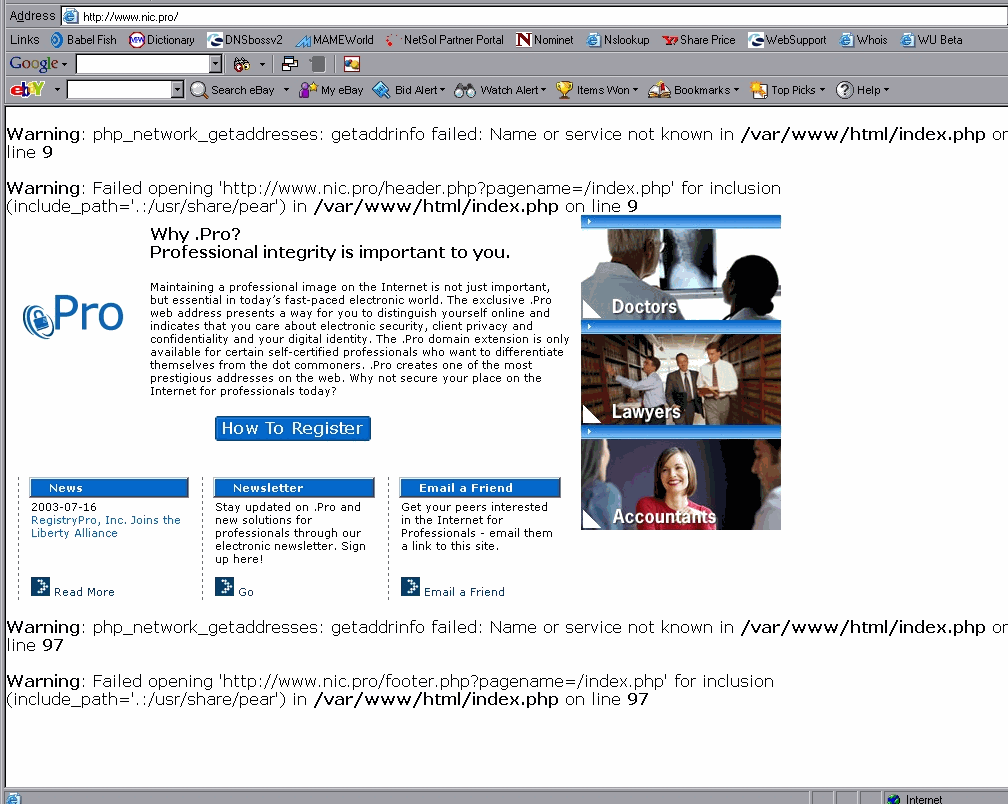Image resolution: width=1008 pixels, height=804 pixels.
Task: Open the Dictionary links bookmark
Action: [161, 40]
